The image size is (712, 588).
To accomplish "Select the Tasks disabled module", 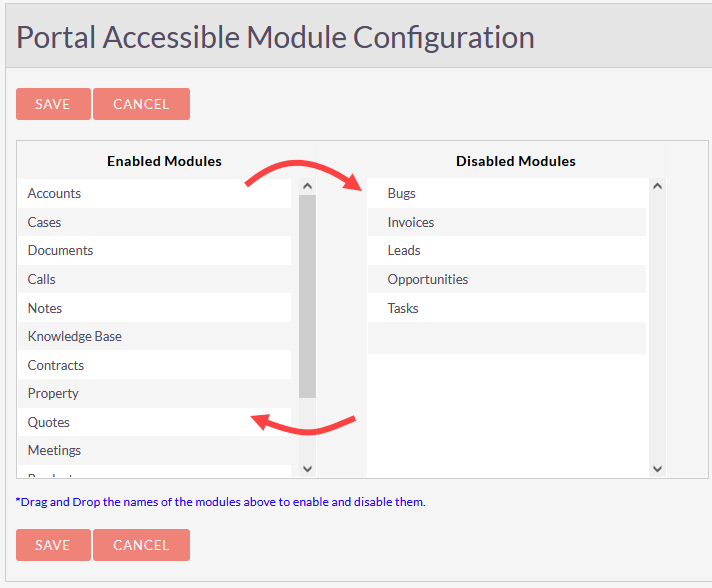I will click(403, 308).
